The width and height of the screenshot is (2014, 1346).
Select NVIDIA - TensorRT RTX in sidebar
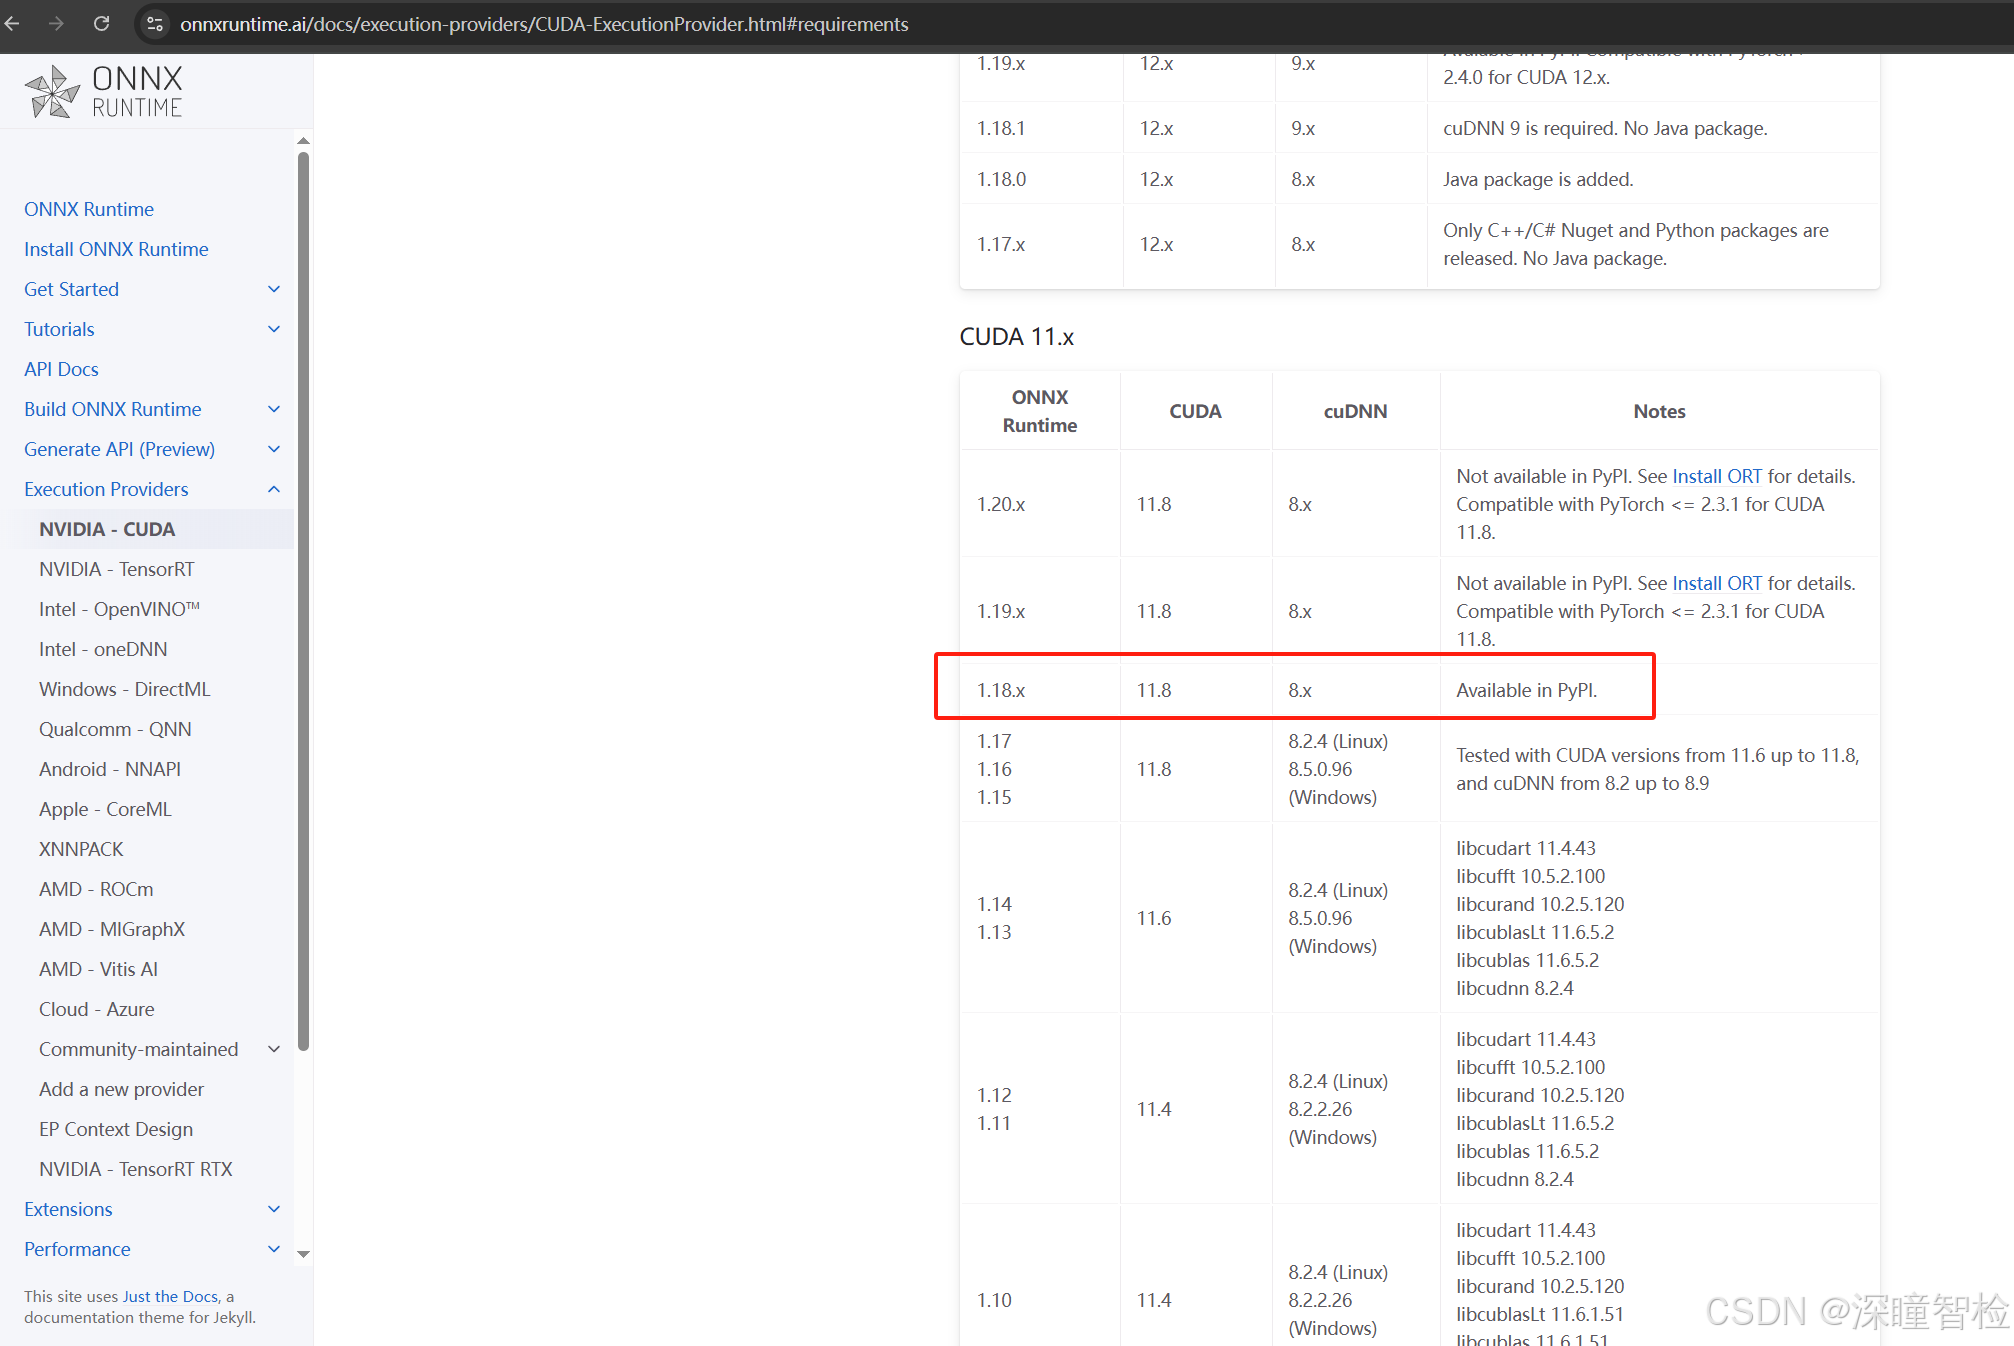tap(136, 1169)
